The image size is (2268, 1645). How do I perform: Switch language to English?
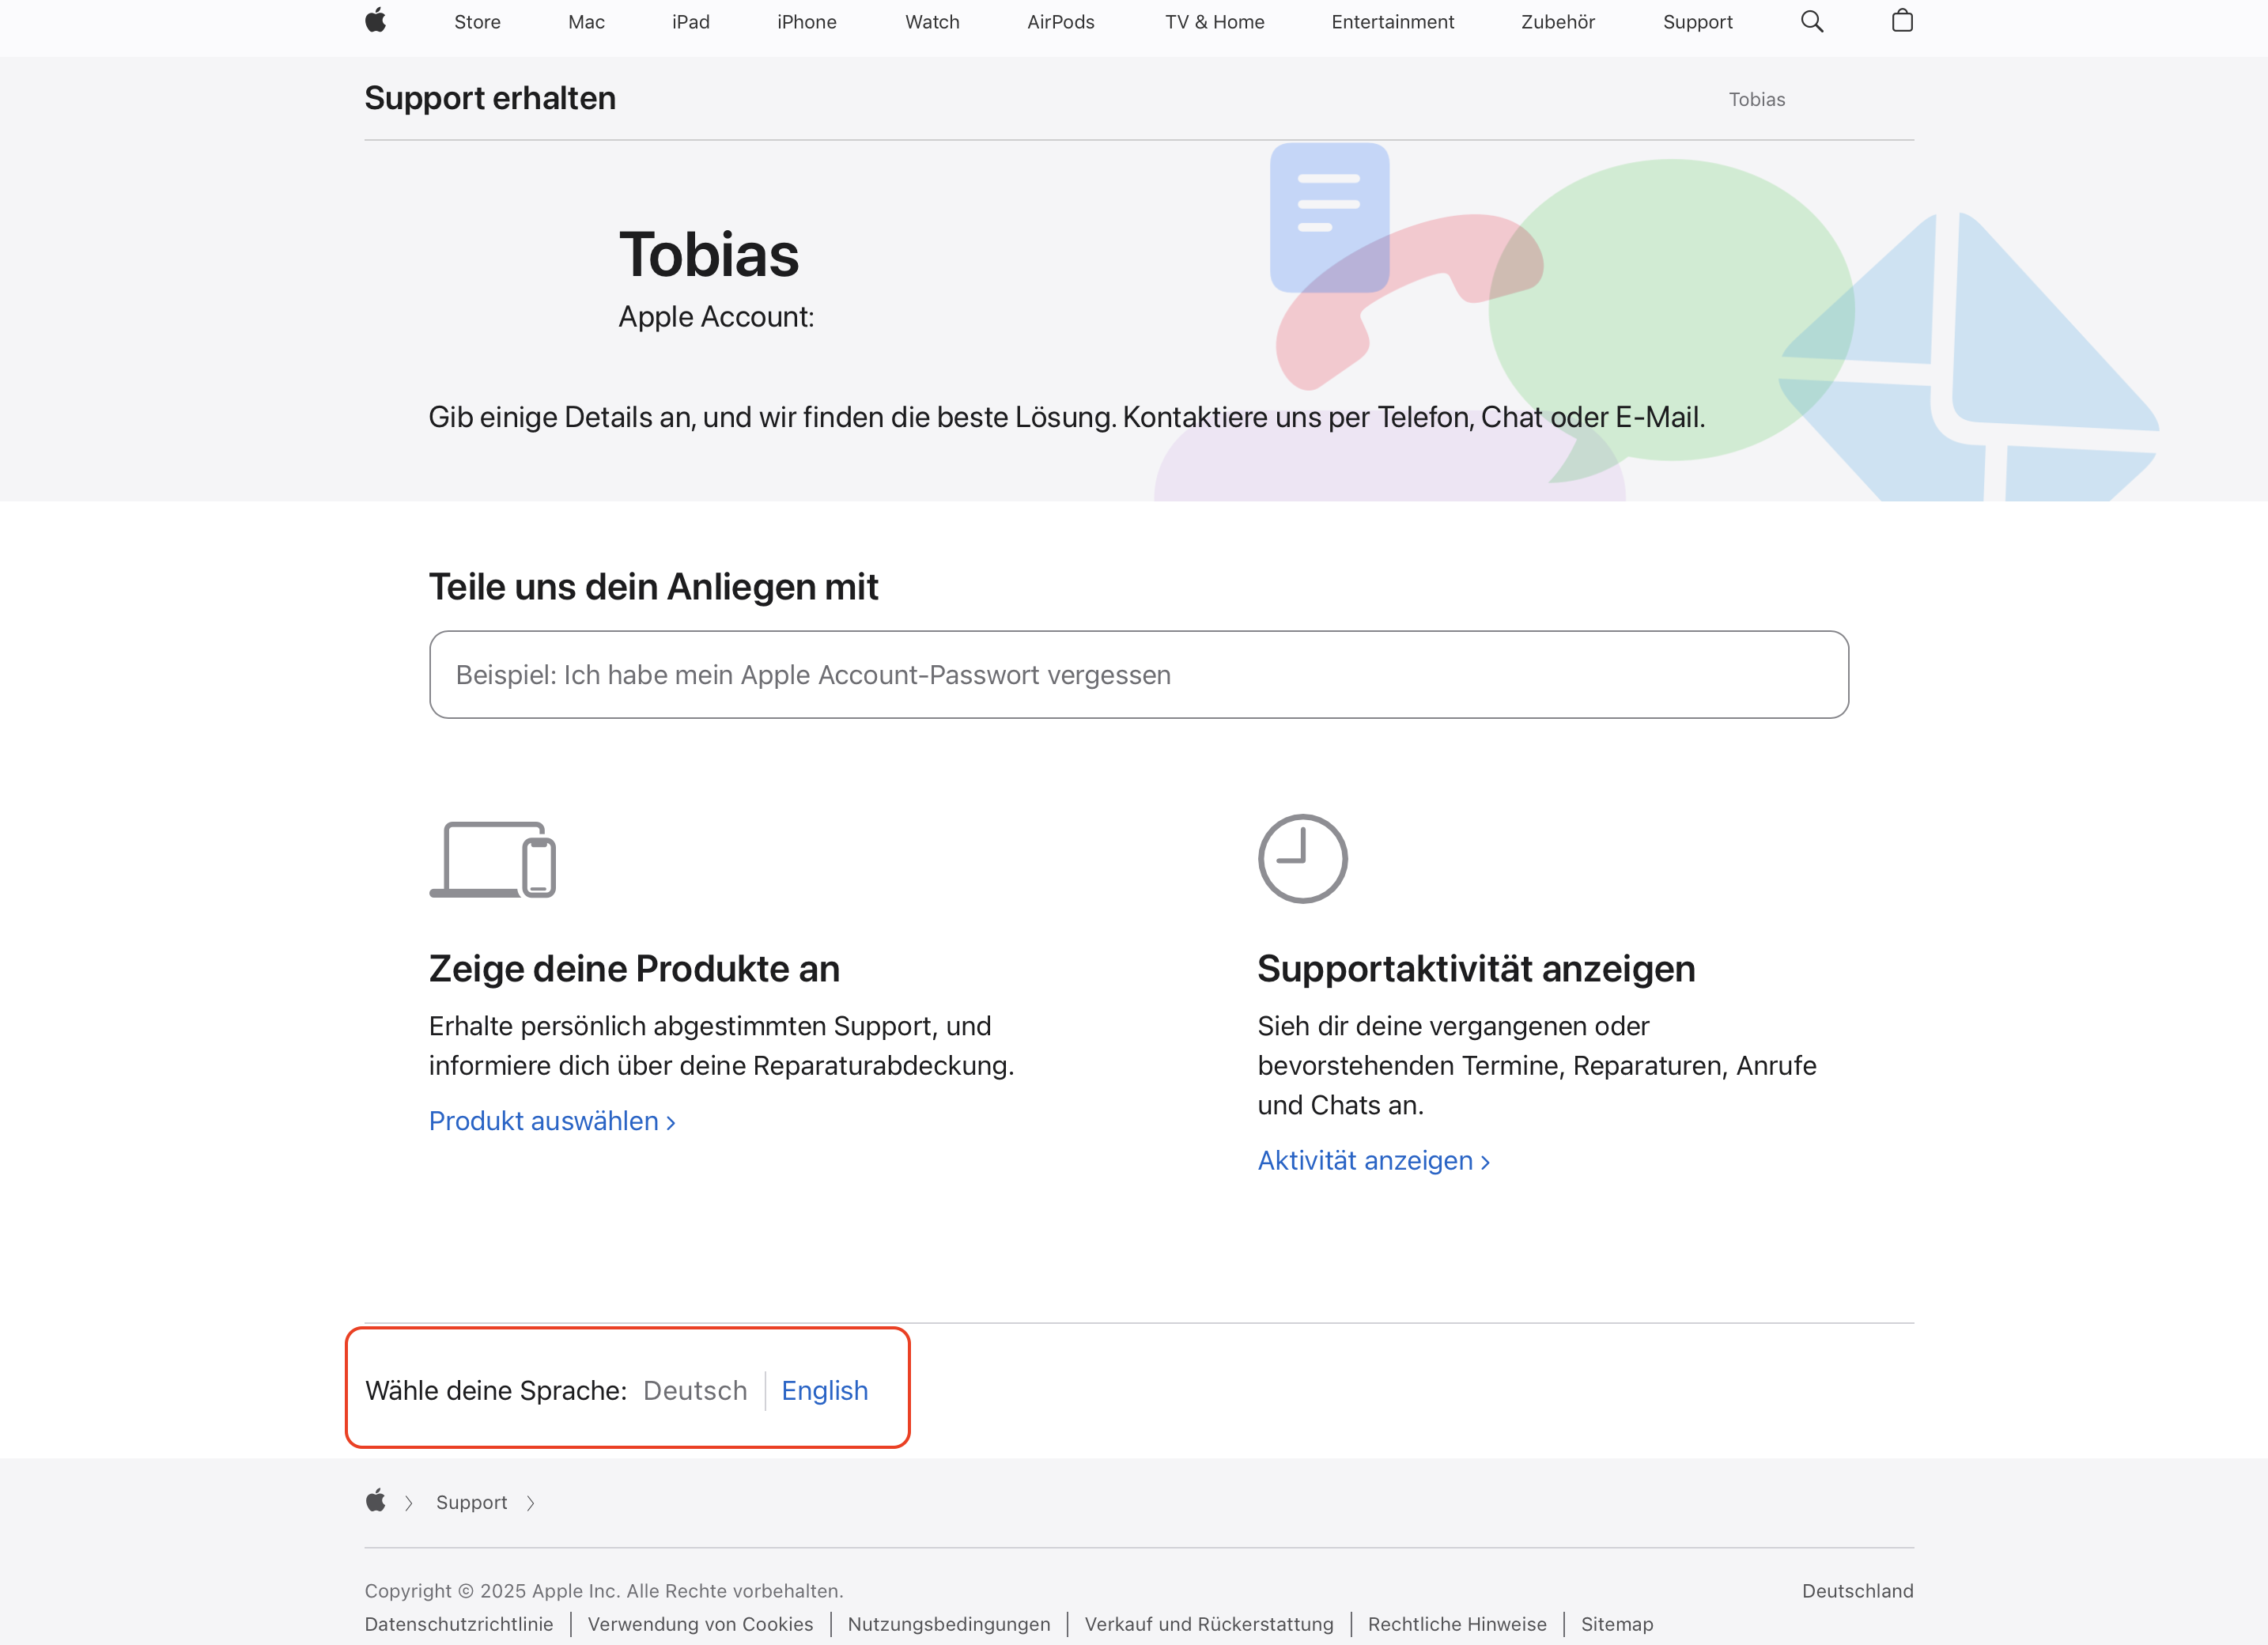click(x=824, y=1390)
